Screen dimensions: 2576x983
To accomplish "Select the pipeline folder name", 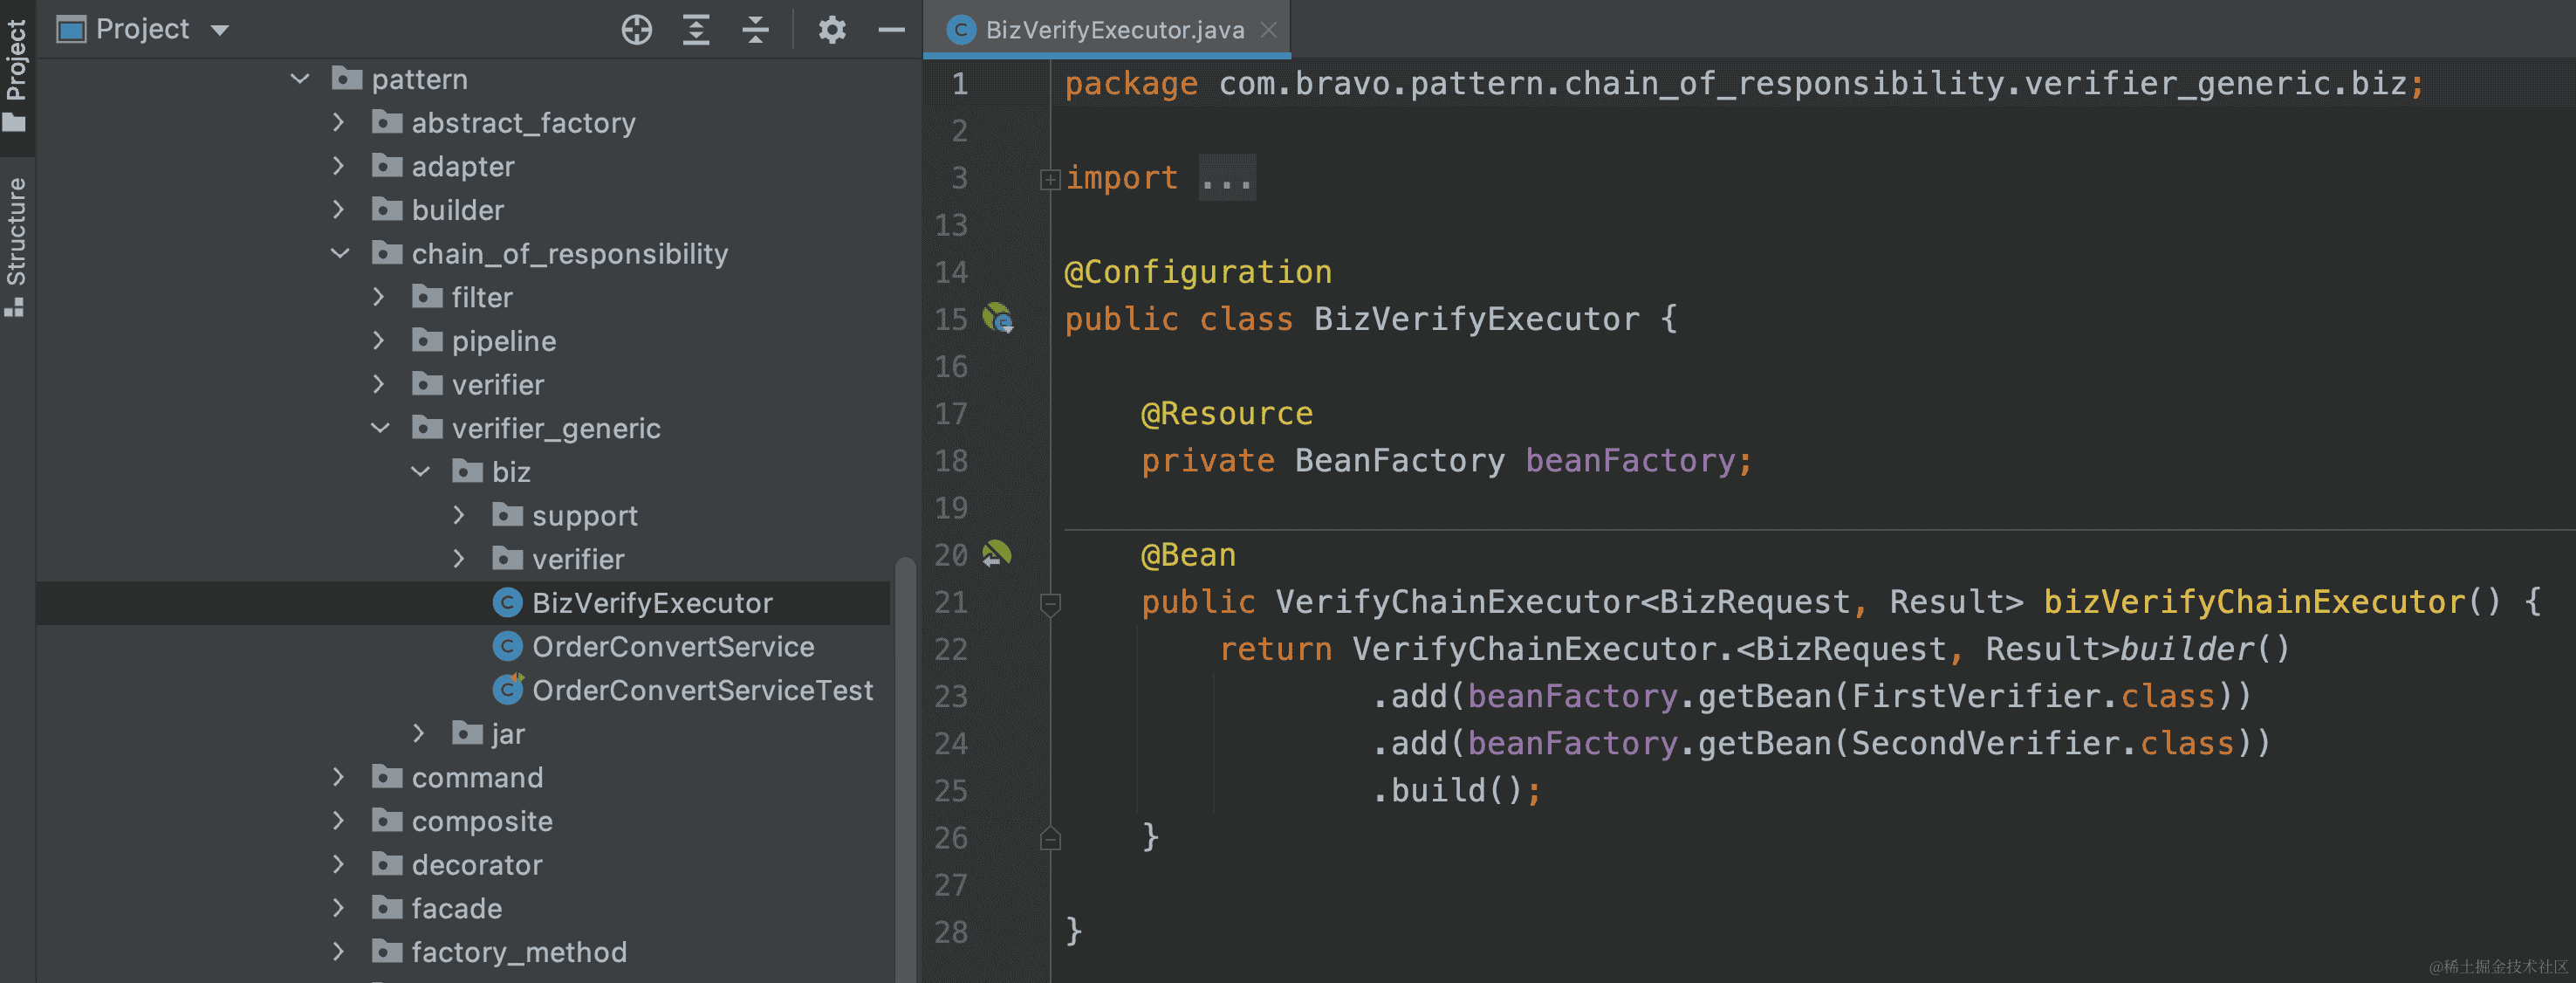I will tap(504, 342).
